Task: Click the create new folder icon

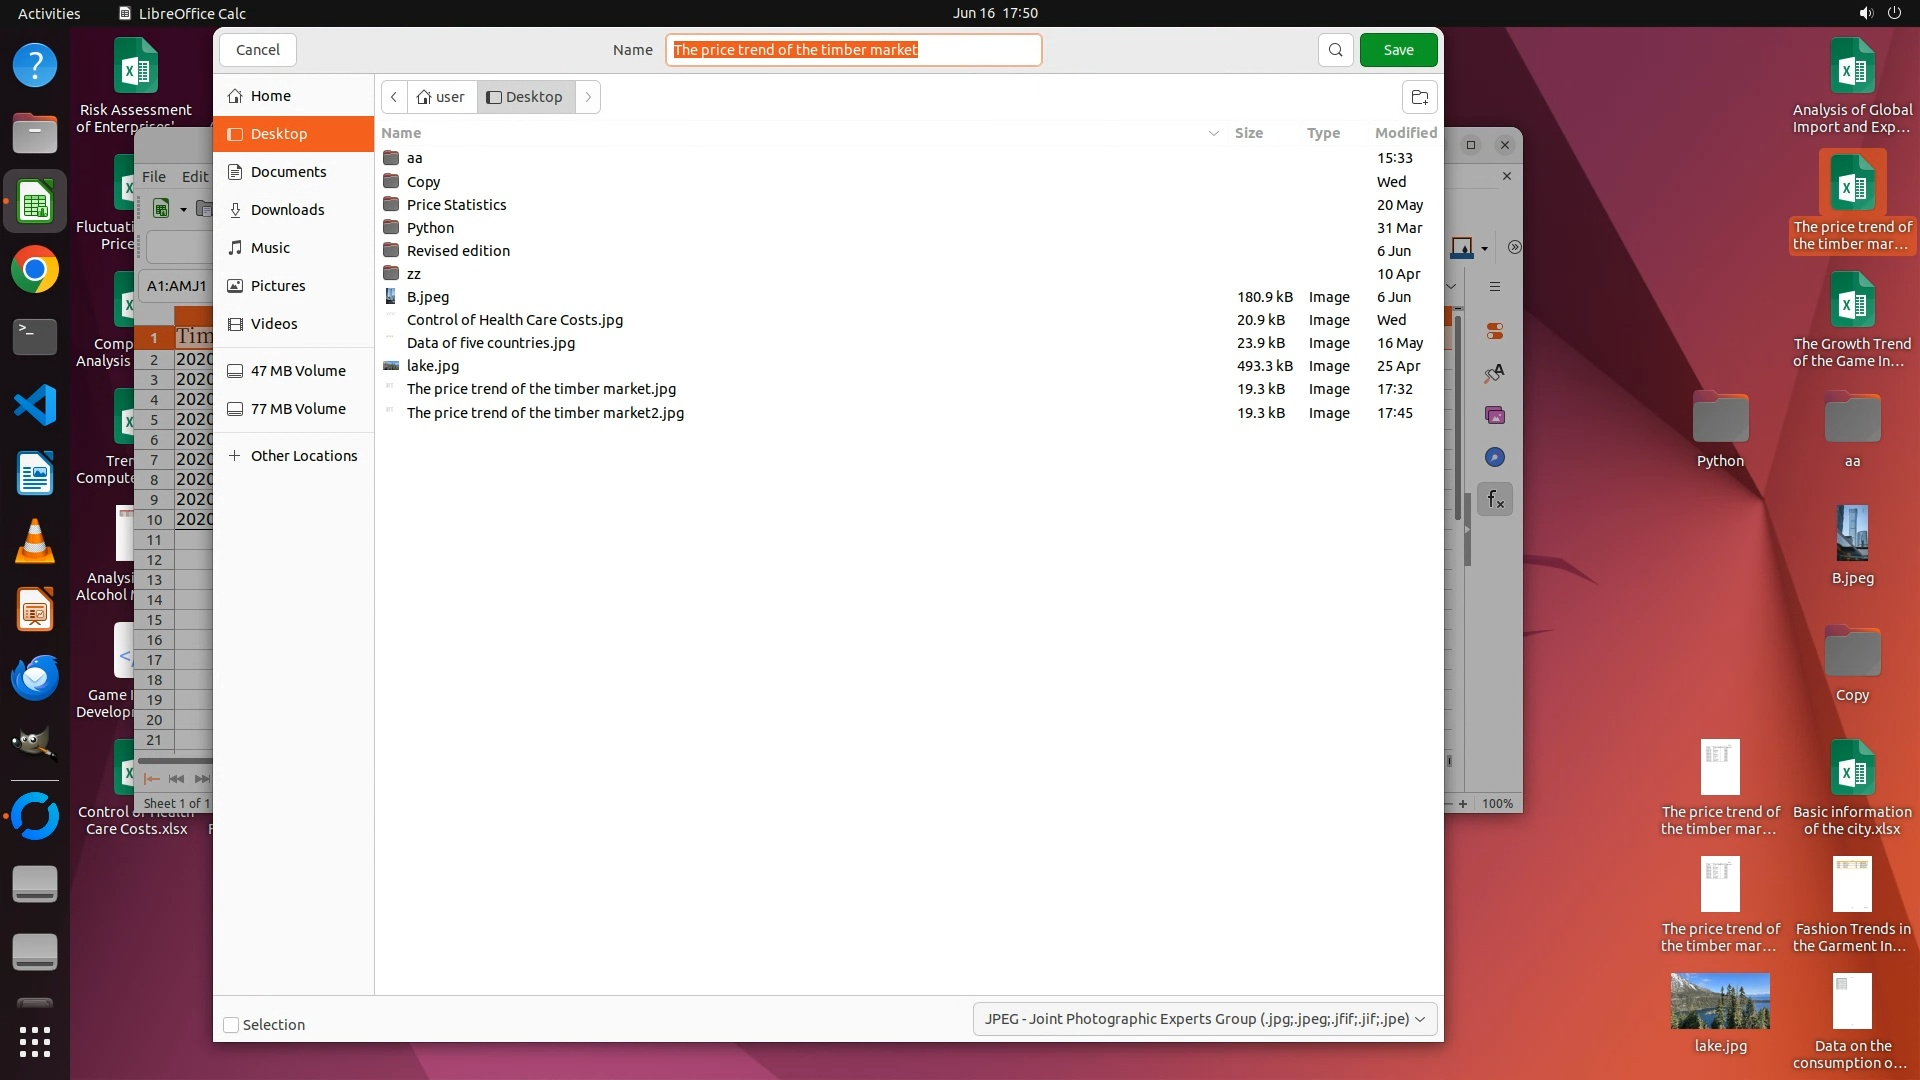Action: [x=1419, y=97]
